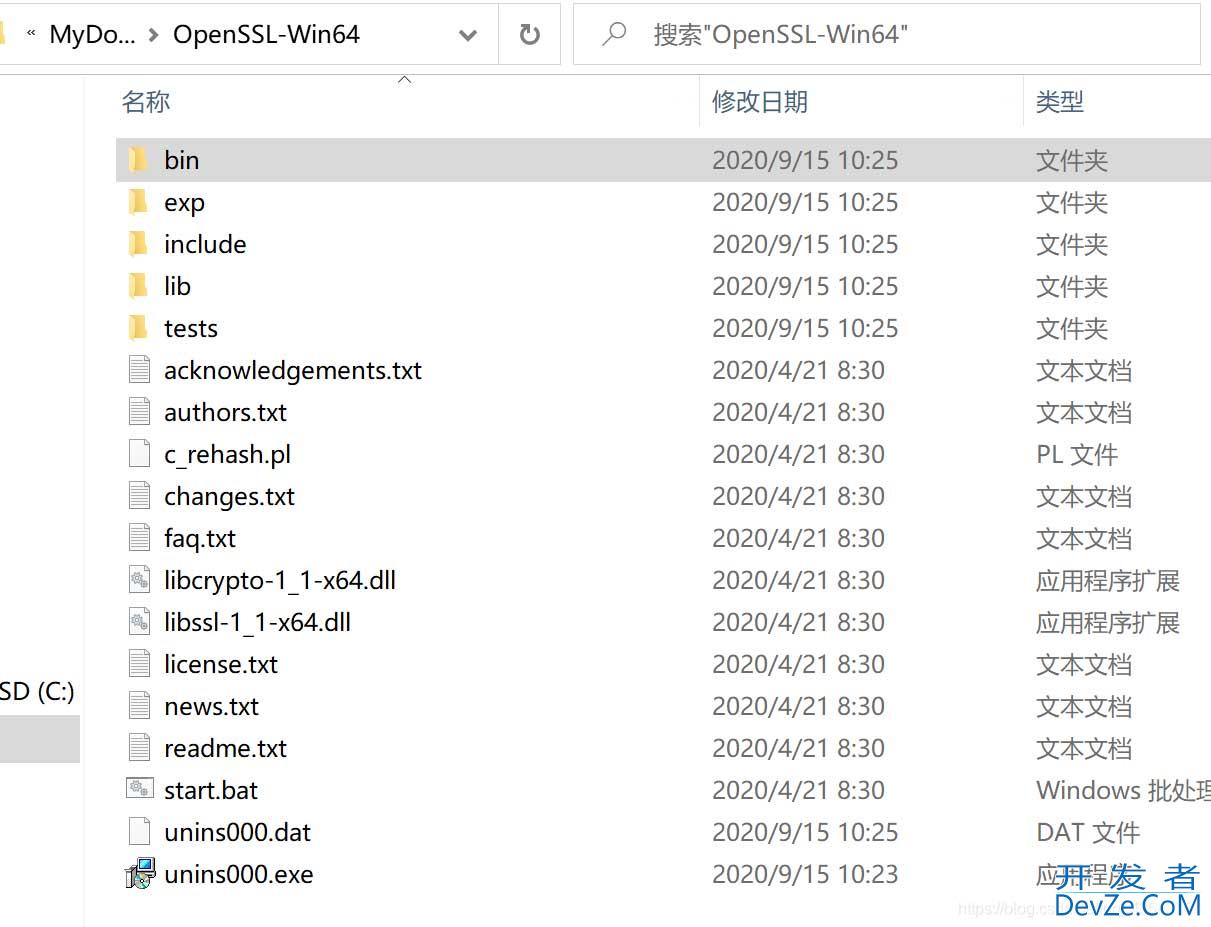Screen dimensions: 1211x927
Task: Click OpenSSL-Win64 breadcrumb segment
Action: click(266, 35)
